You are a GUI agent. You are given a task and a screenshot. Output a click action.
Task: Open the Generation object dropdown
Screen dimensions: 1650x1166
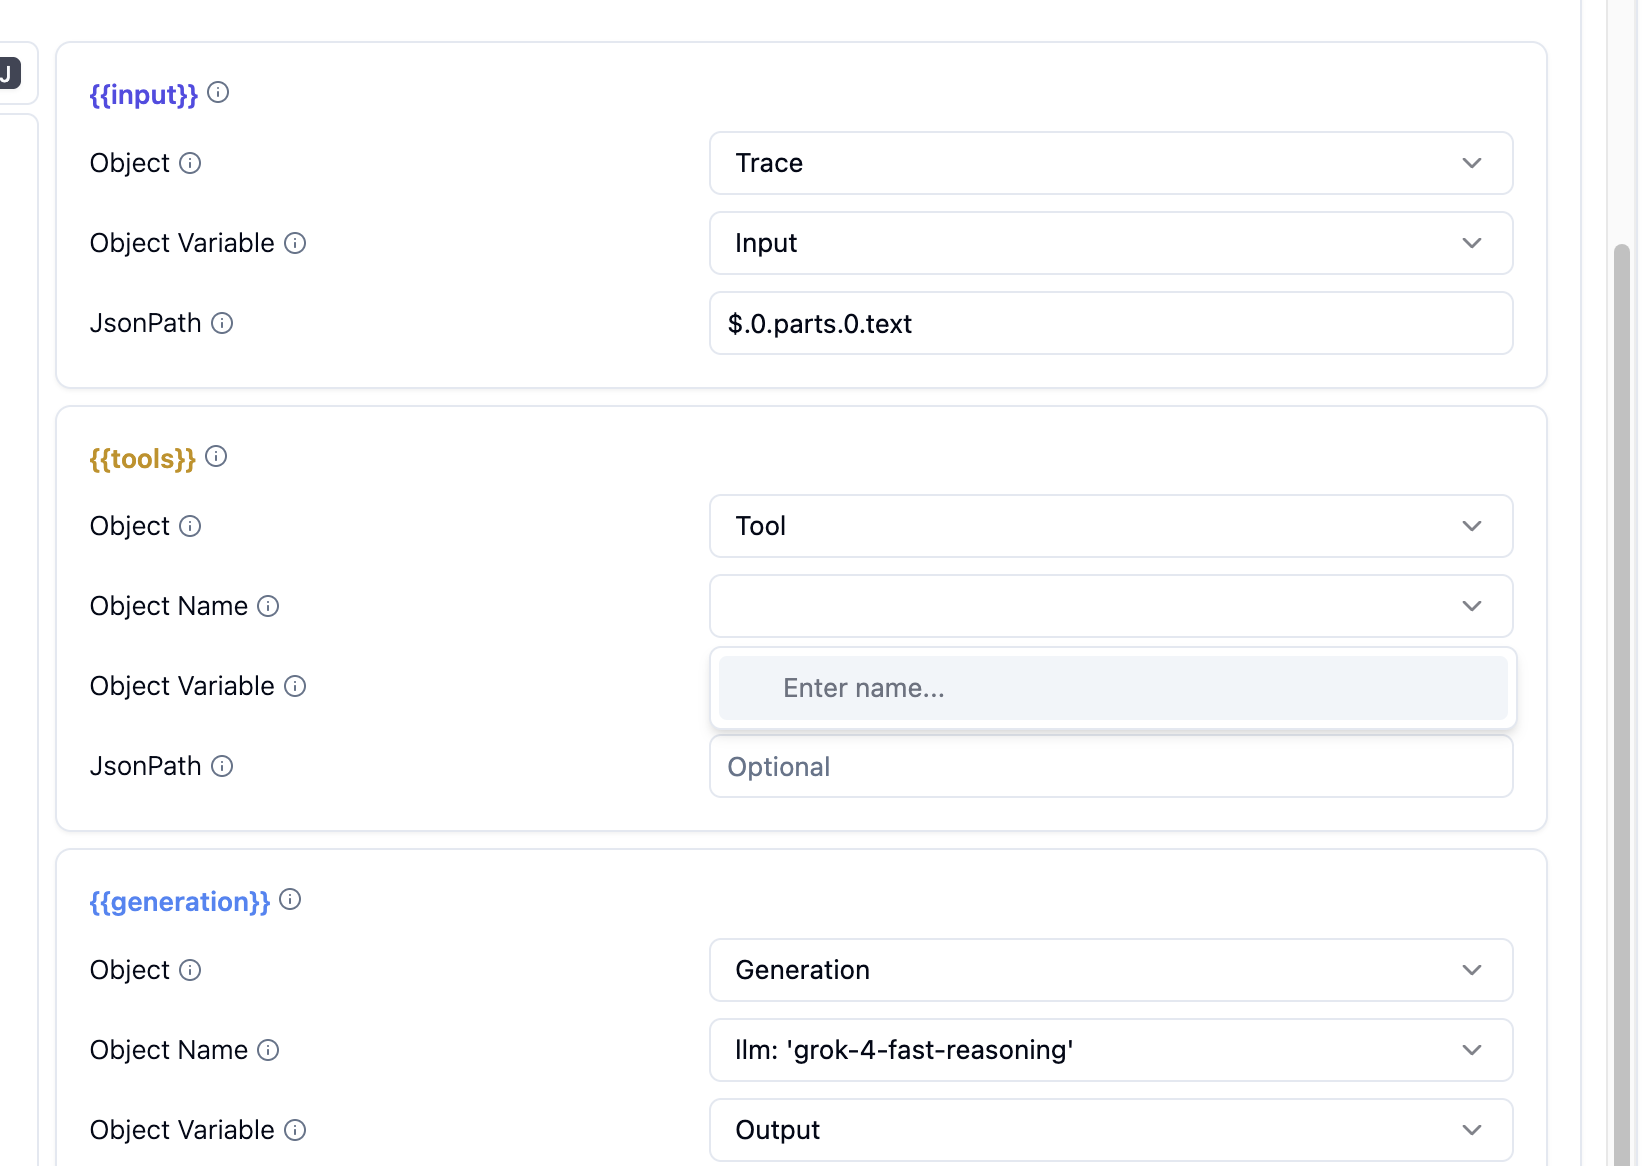1110,970
